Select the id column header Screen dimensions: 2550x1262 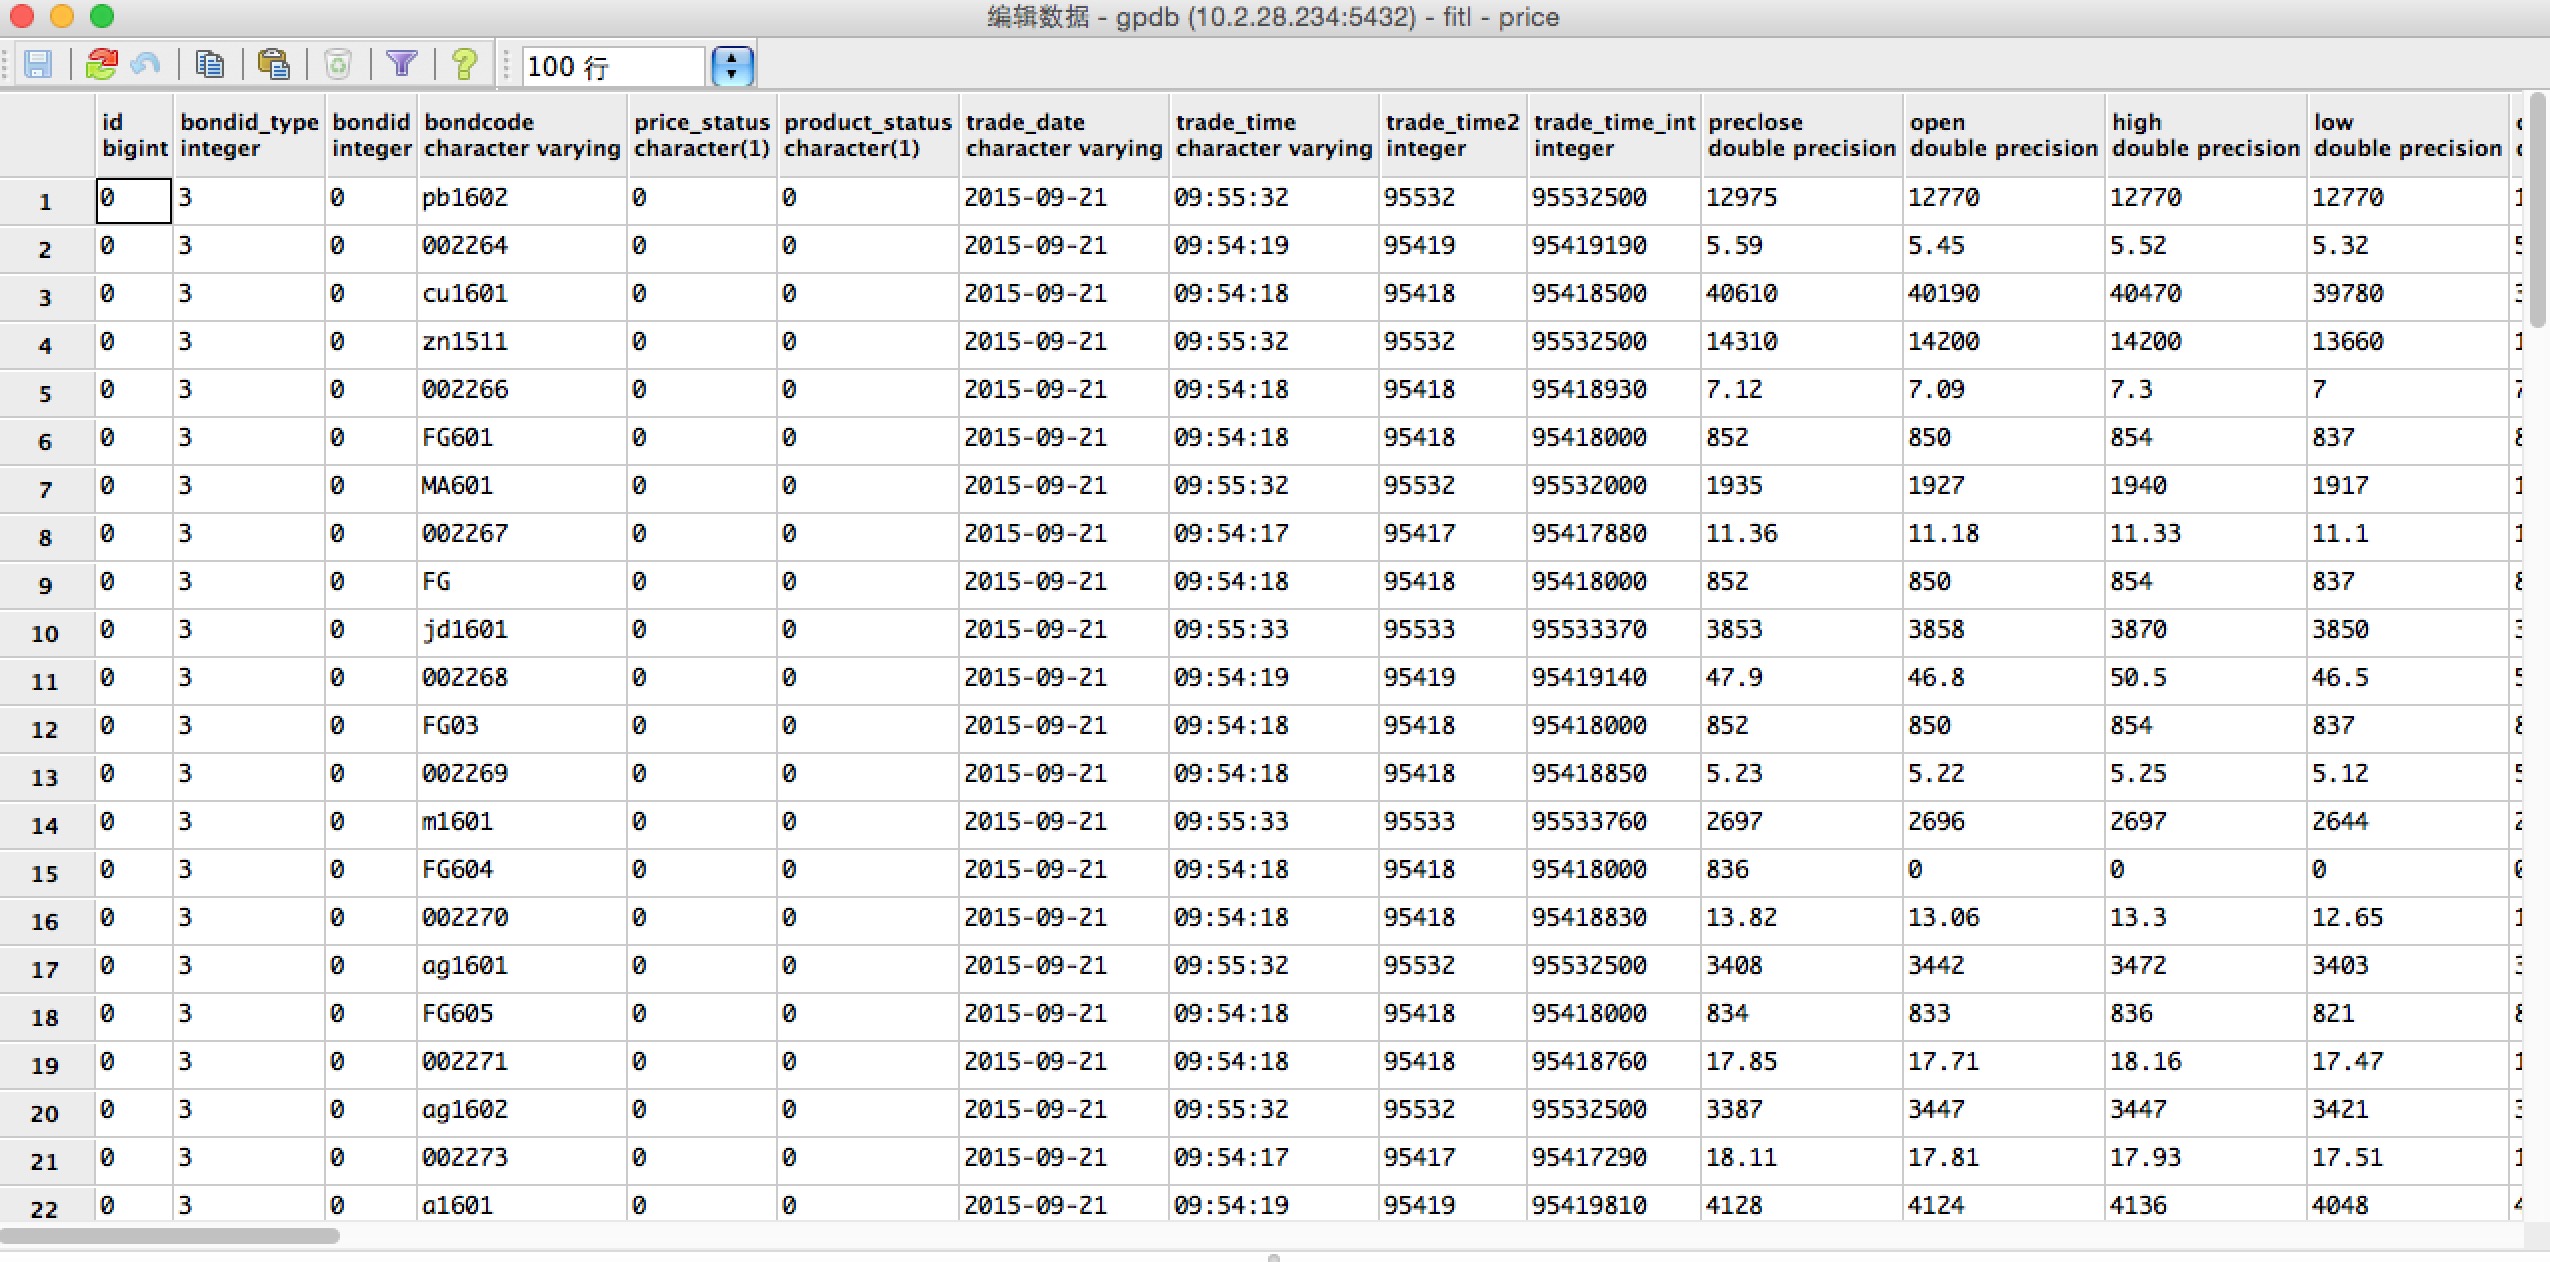pyautogui.click(x=134, y=136)
